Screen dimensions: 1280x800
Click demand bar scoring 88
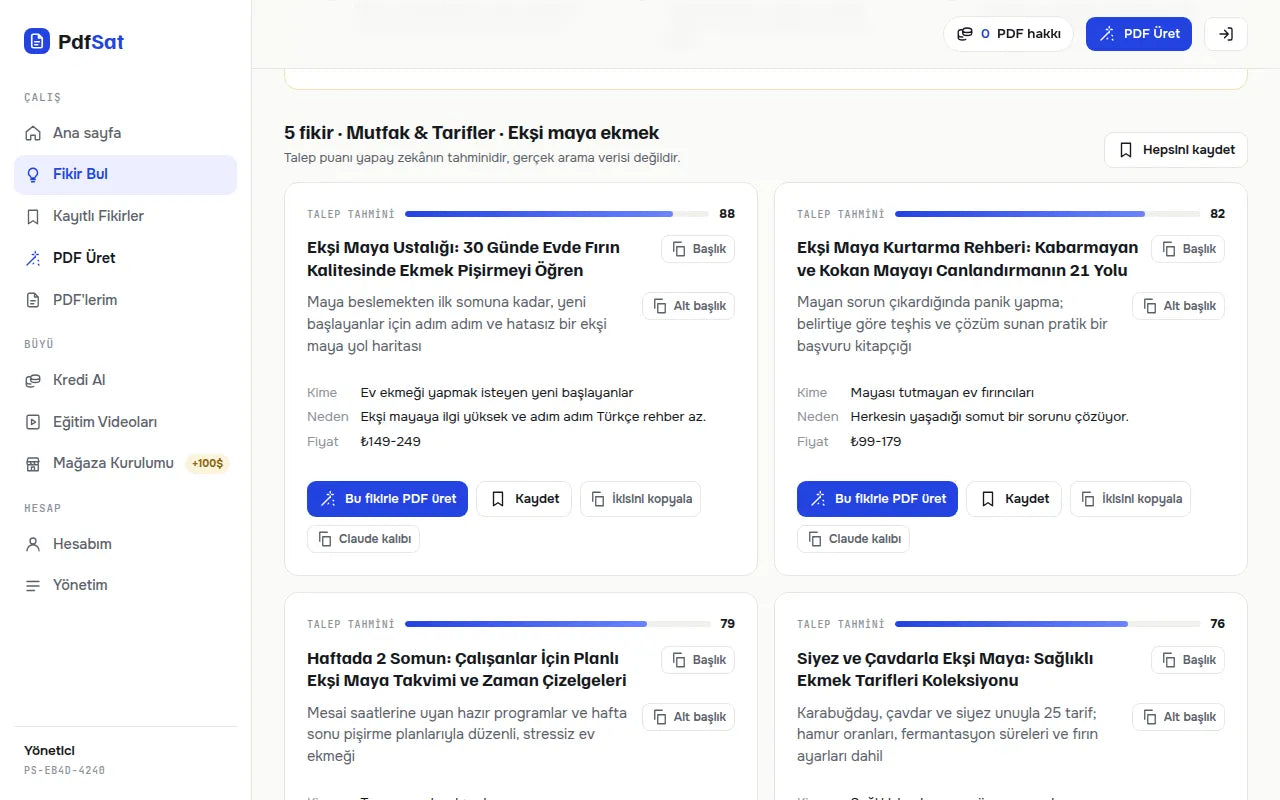[x=555, y=214]
